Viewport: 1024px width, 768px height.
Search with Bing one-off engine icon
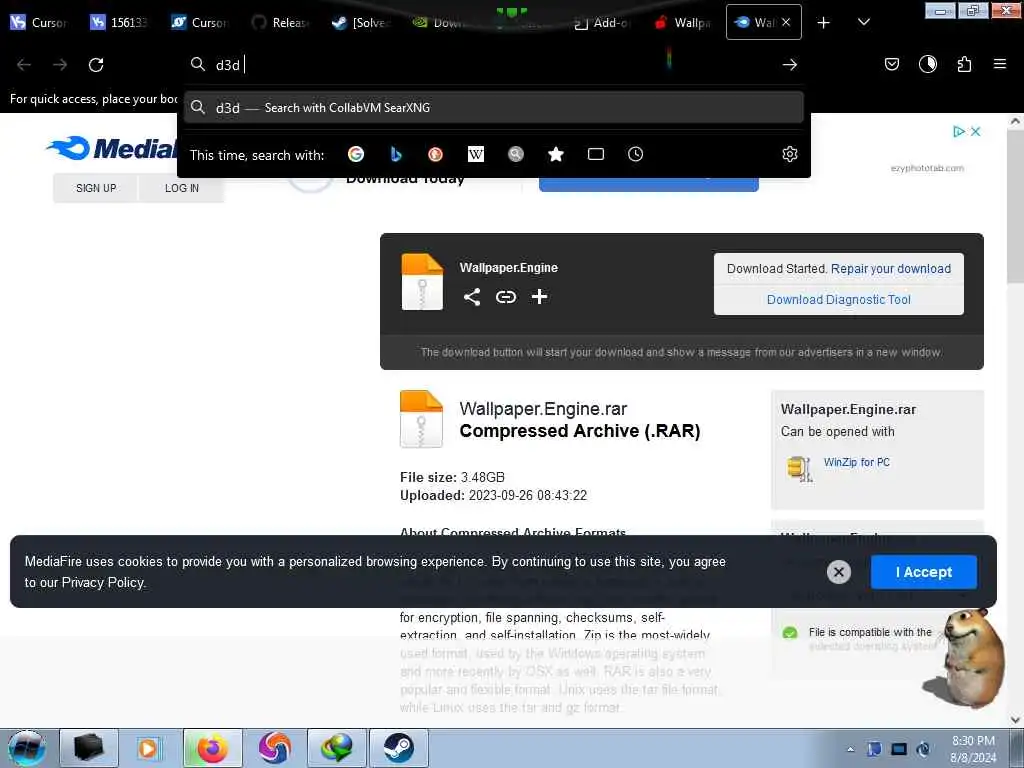(396, 154)
